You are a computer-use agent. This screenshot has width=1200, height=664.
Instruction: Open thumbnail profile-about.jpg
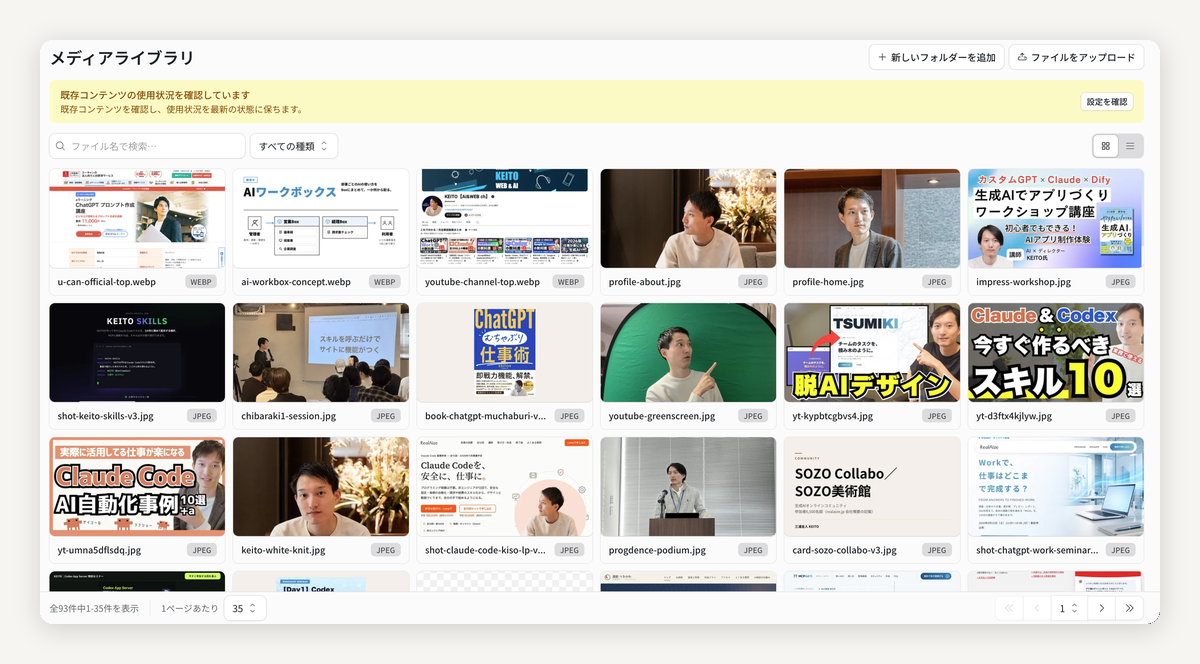coord(688,218)
